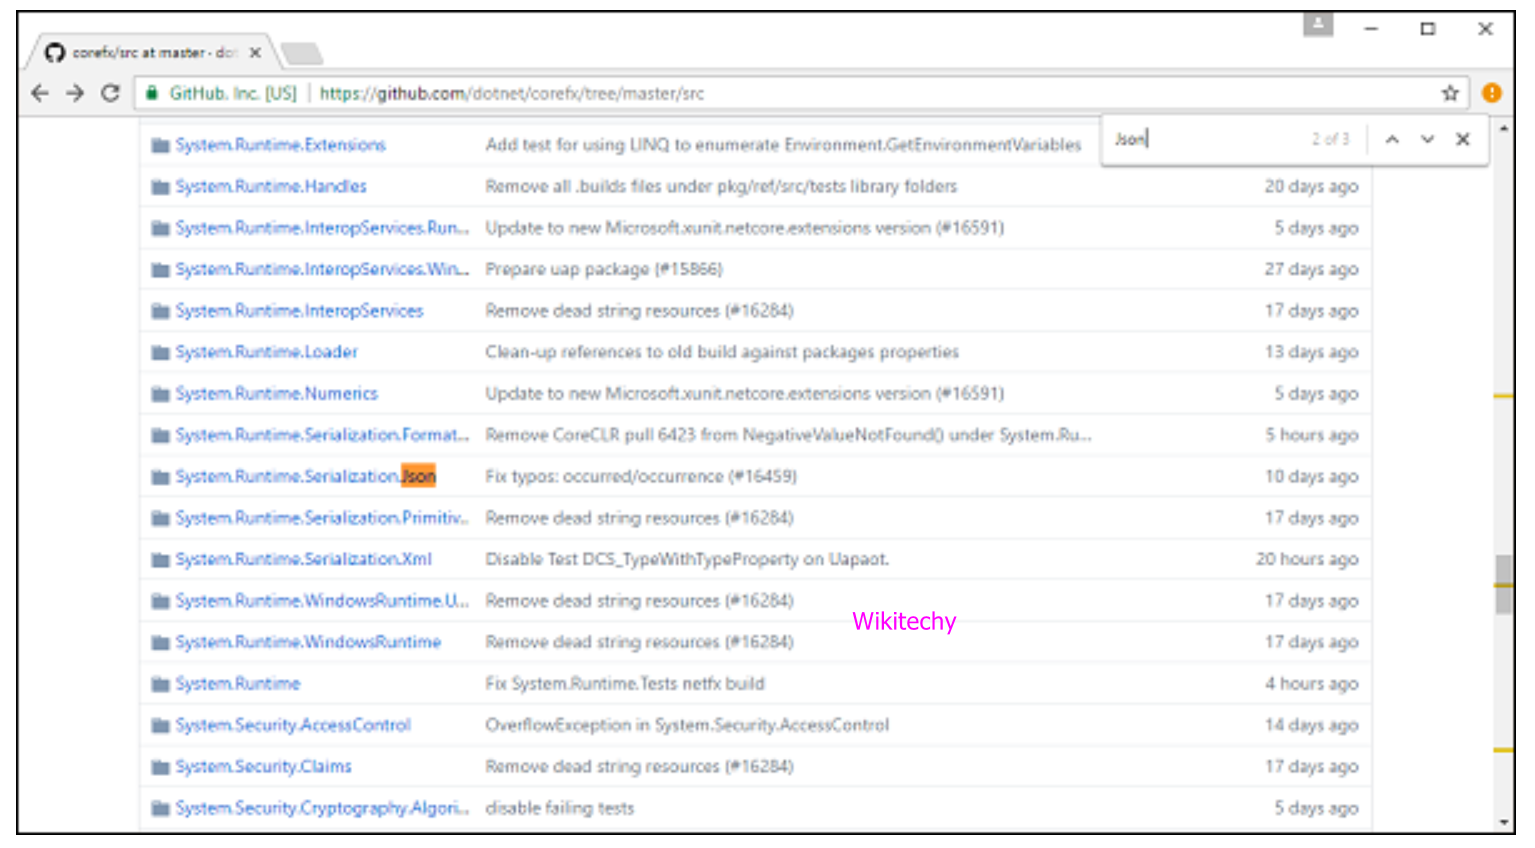Image resolution: width=1535 pixels, height=848 pixels.
Task: Open commit 'Disable Test DCS_TypeWithTypeProperty on Uapaot'
Action: pos(687,559)
